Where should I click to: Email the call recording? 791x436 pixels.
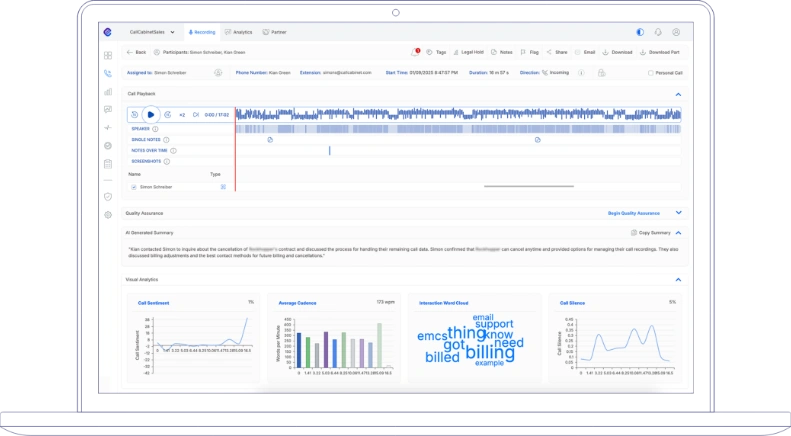tap(585, 52)
